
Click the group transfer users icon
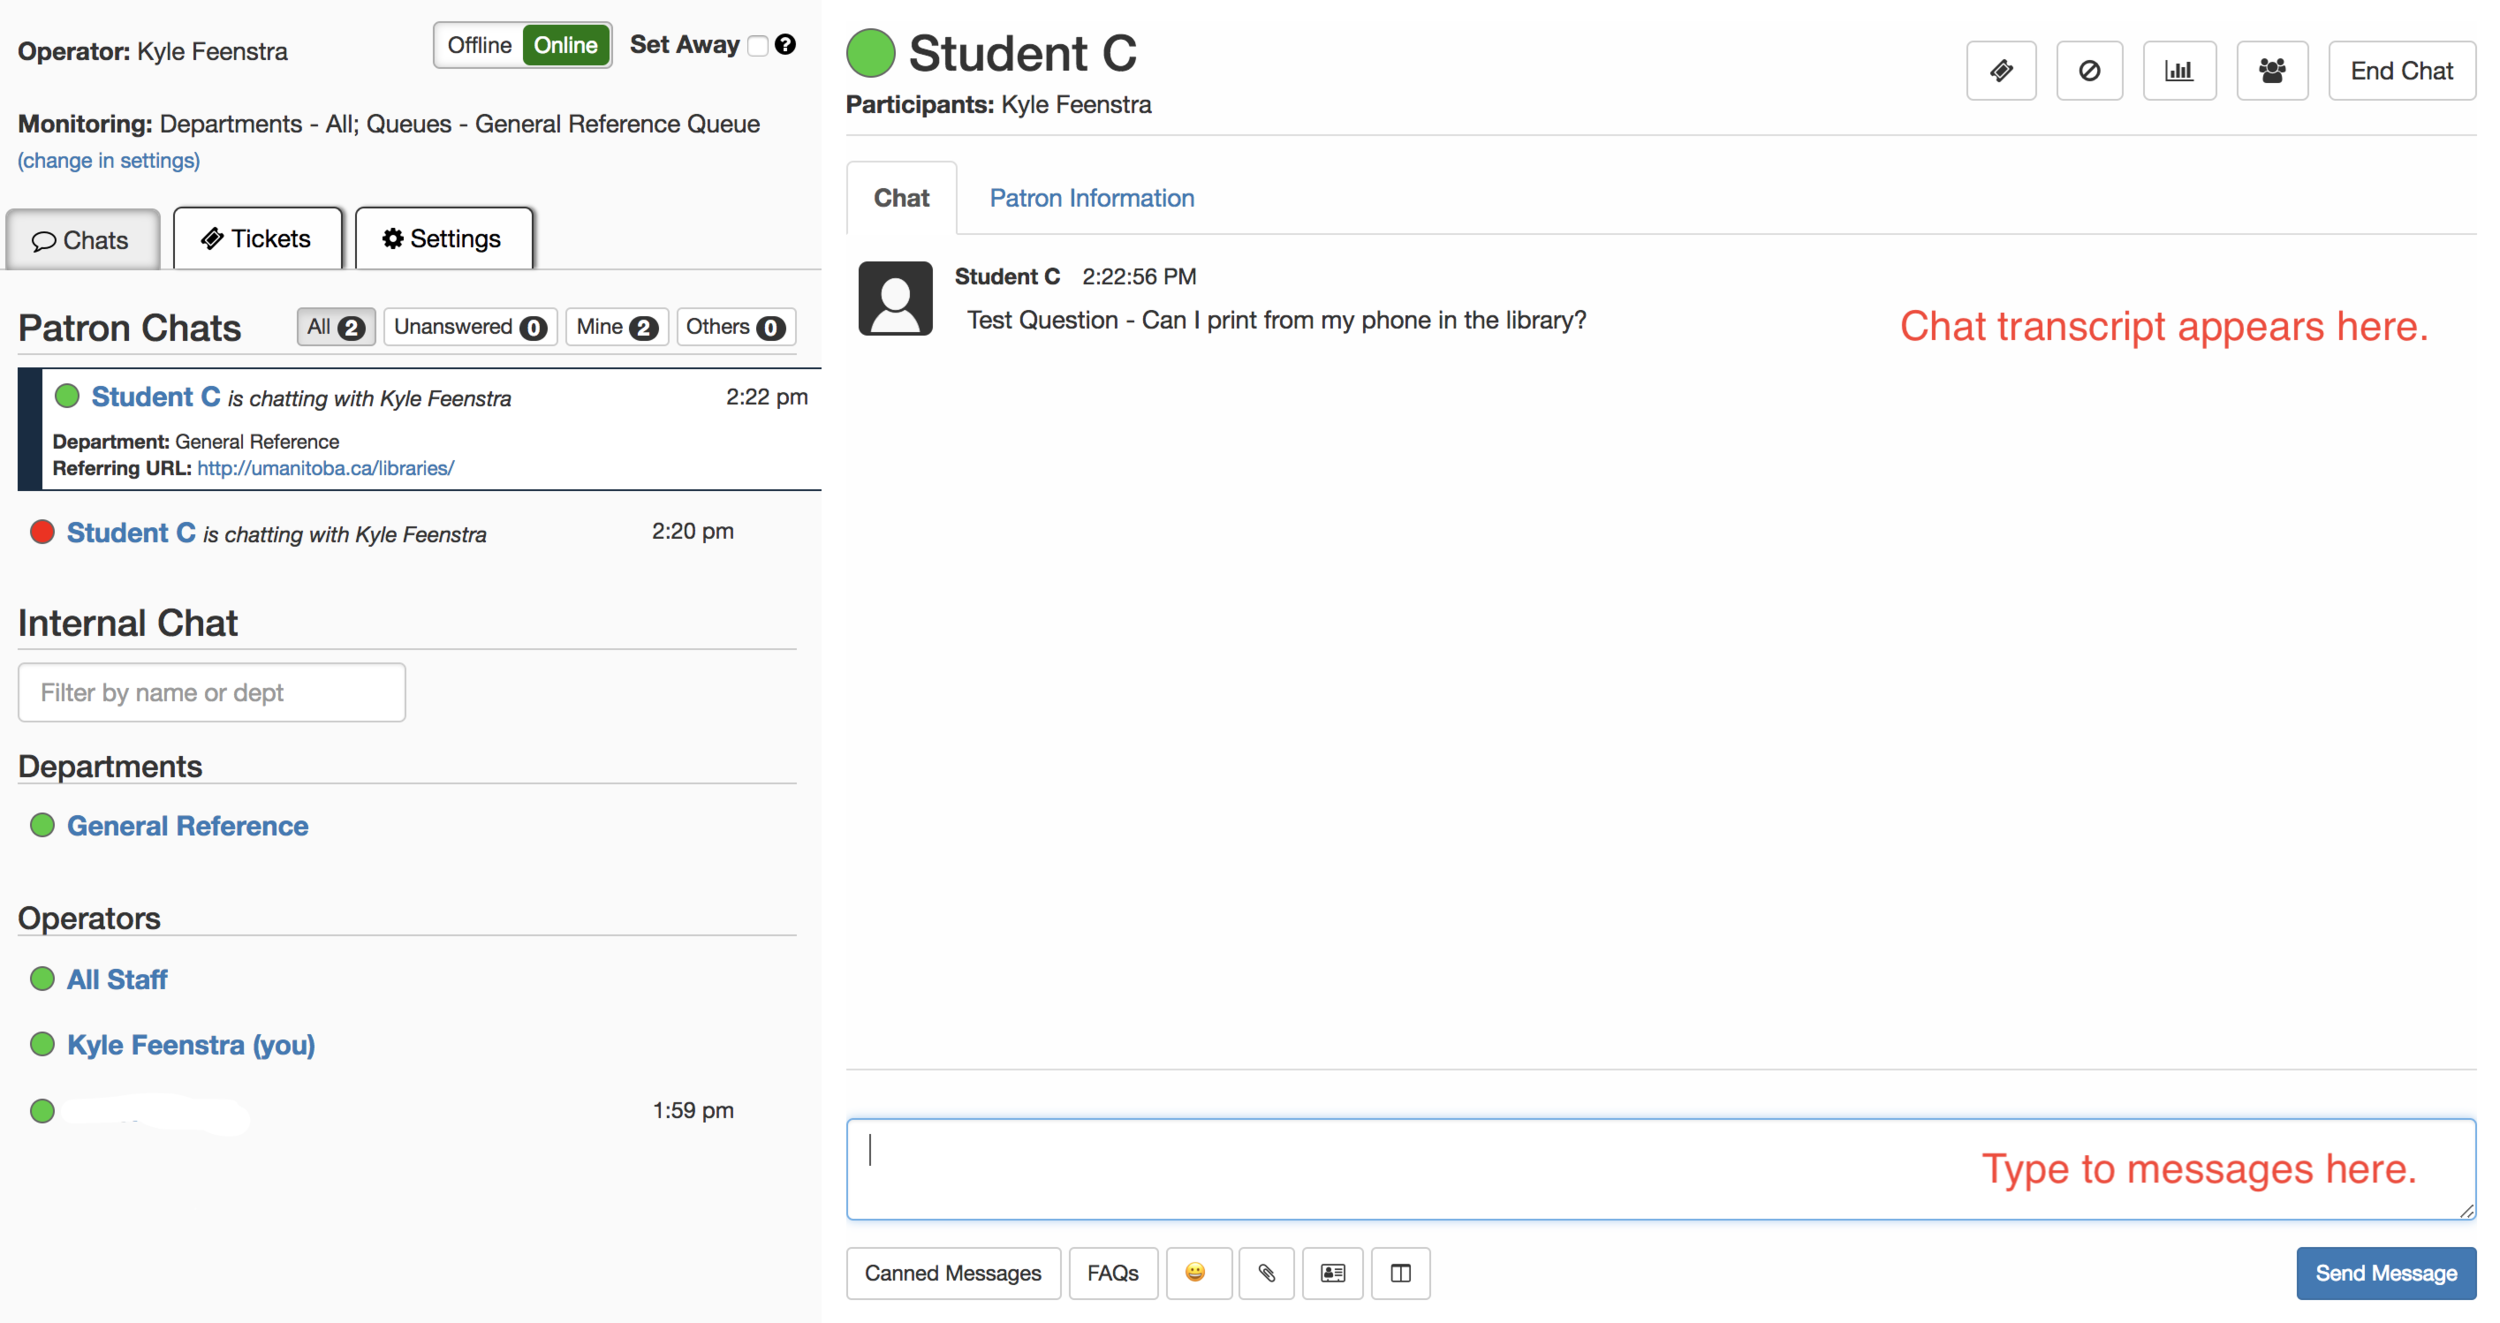tap(2271, 71)
